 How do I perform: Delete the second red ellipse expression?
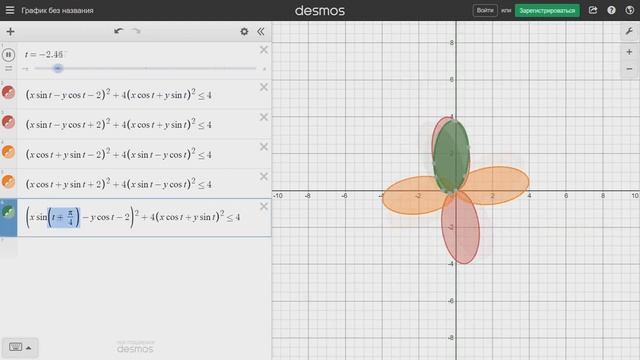click(264, 117)
